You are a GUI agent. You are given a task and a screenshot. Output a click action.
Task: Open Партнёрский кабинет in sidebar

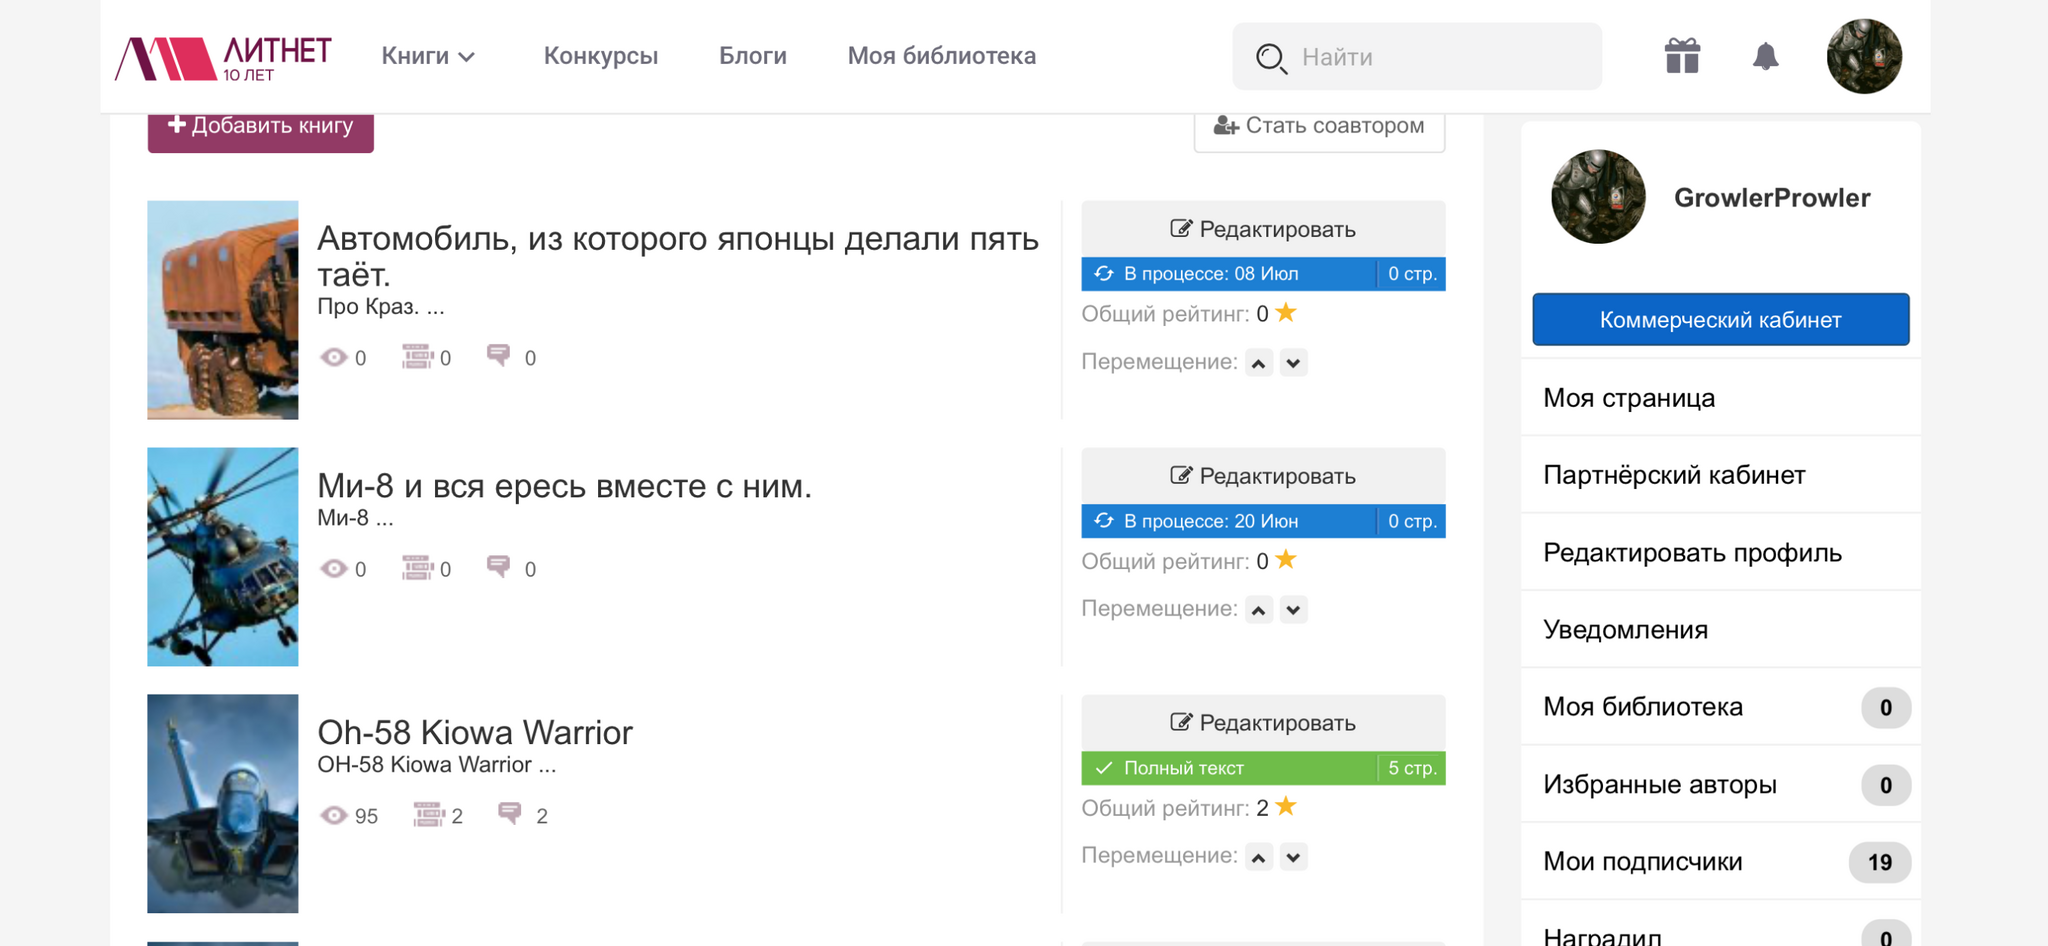[x=1721, y=475]
